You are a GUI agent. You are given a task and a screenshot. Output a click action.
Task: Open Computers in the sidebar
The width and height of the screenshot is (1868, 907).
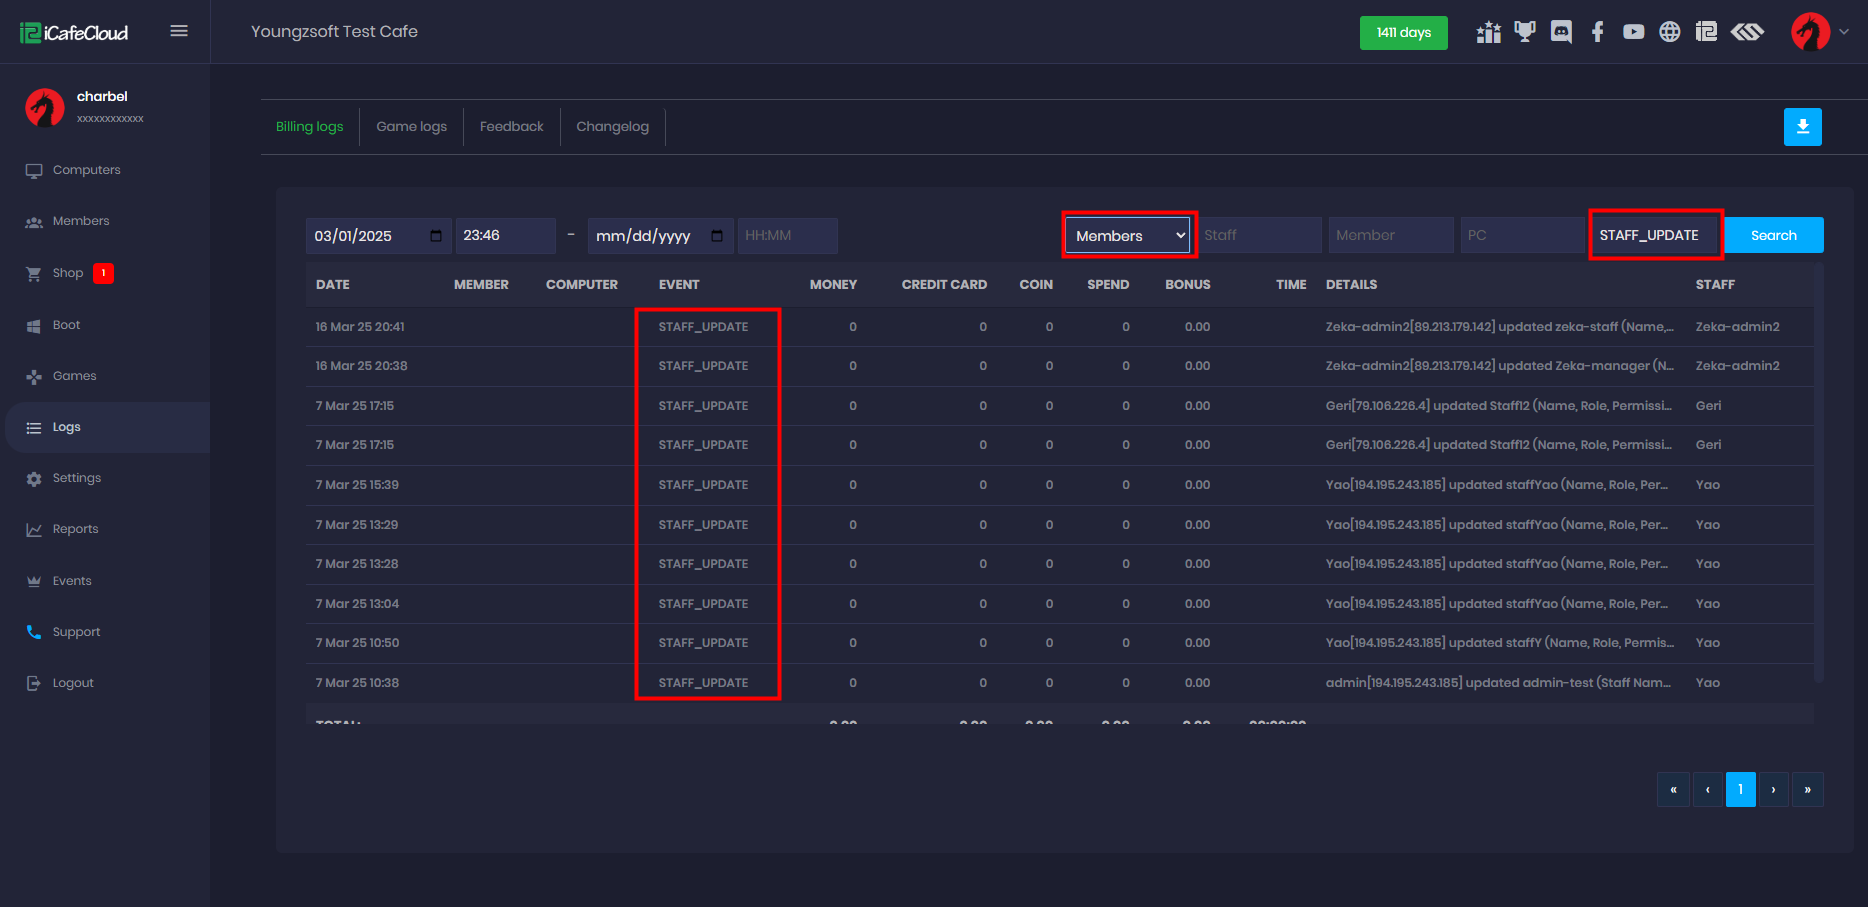pyautogui.click(x=86, y=170)
